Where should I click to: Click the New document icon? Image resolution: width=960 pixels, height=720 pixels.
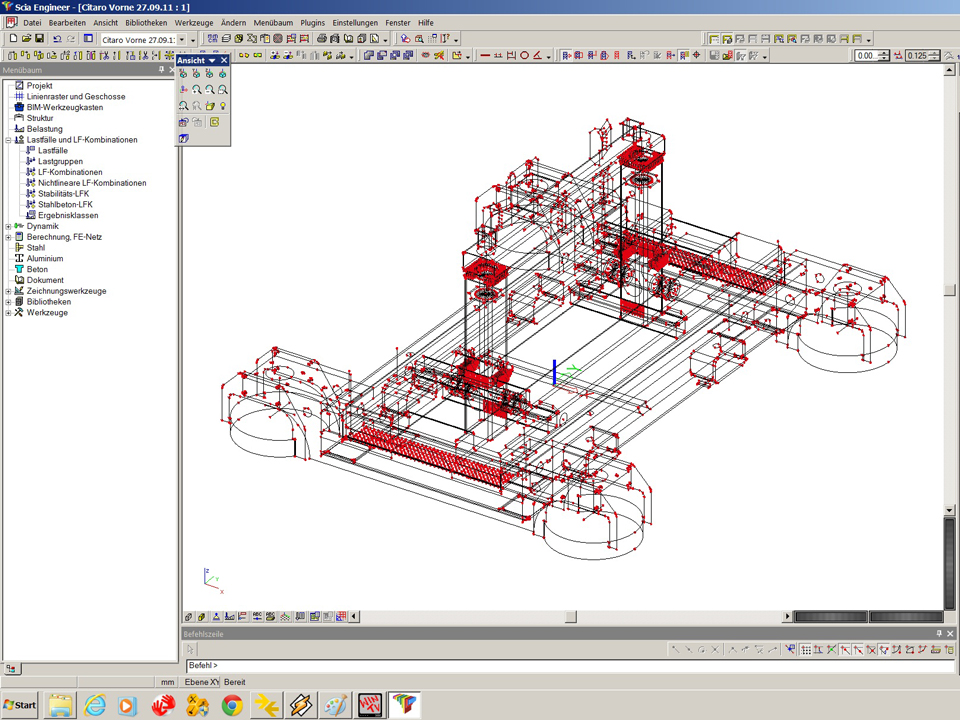tap(13, 39)
